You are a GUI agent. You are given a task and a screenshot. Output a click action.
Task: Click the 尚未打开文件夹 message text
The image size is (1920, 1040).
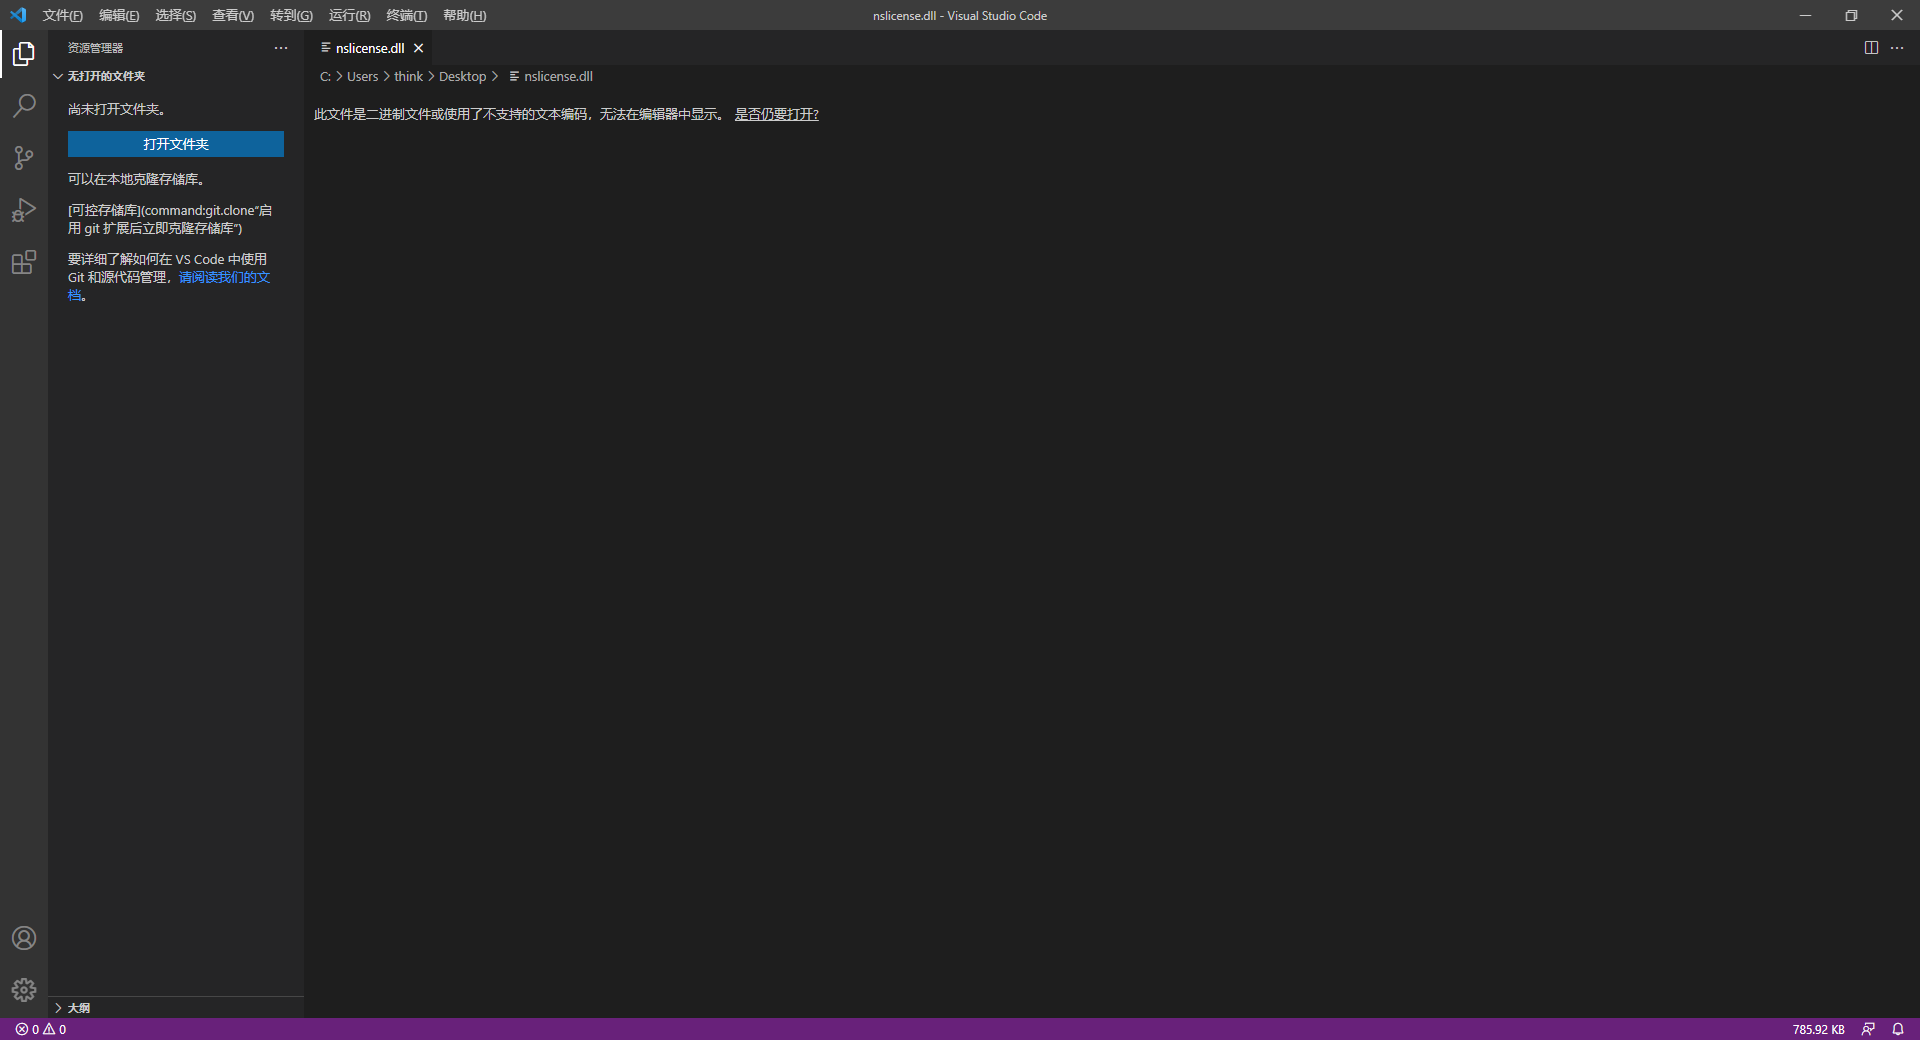tap(117, 110)
